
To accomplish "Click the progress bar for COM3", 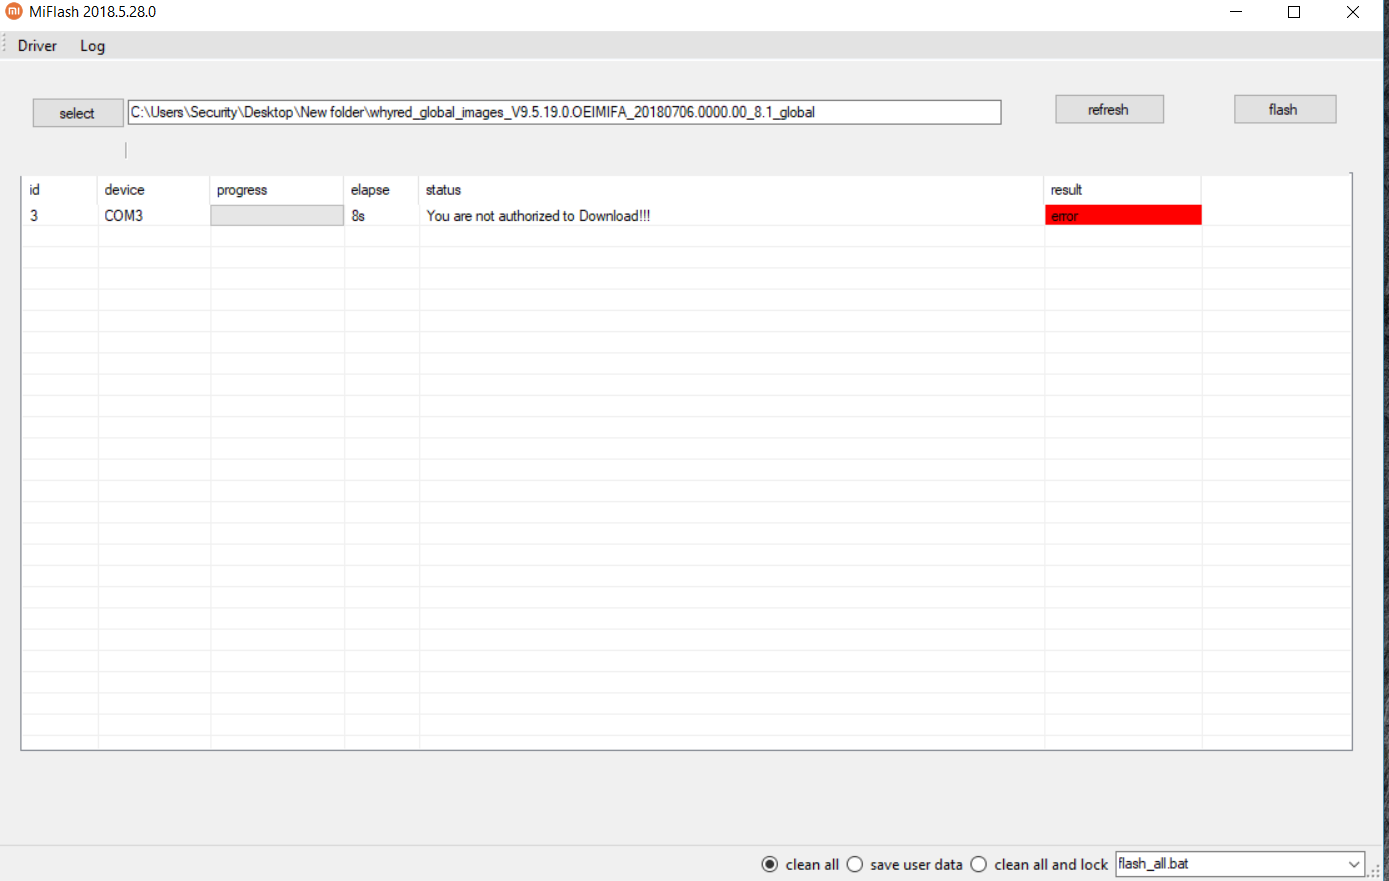I will tap(277, 215).
